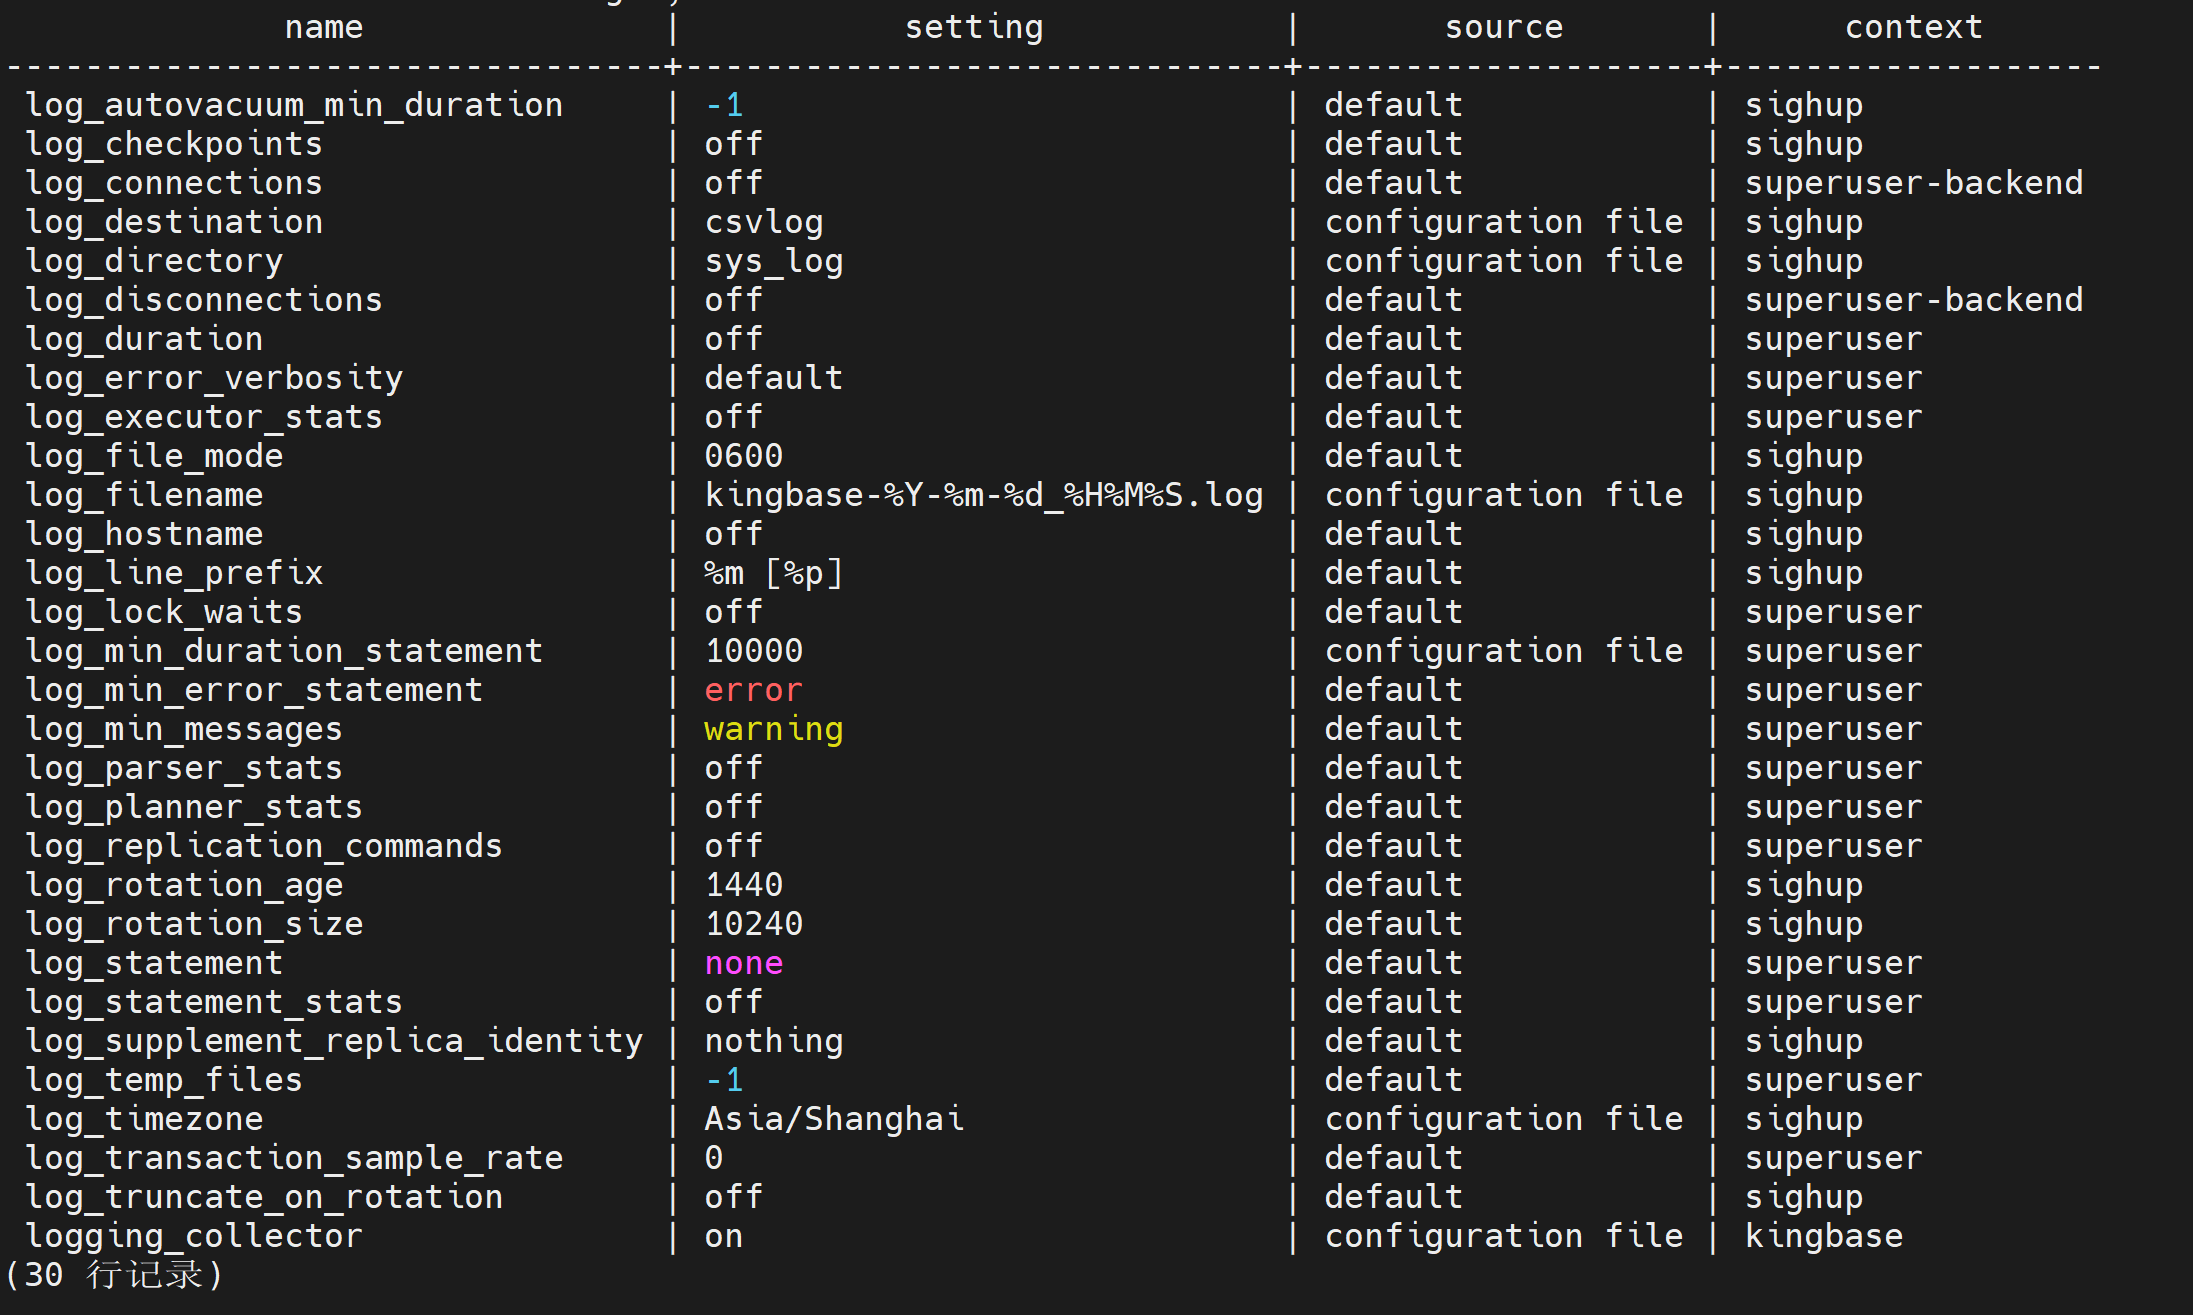Select the kingbase log filename pattern text
The width and height of the screenshot is (2193, 1315).
click(984, 496)
